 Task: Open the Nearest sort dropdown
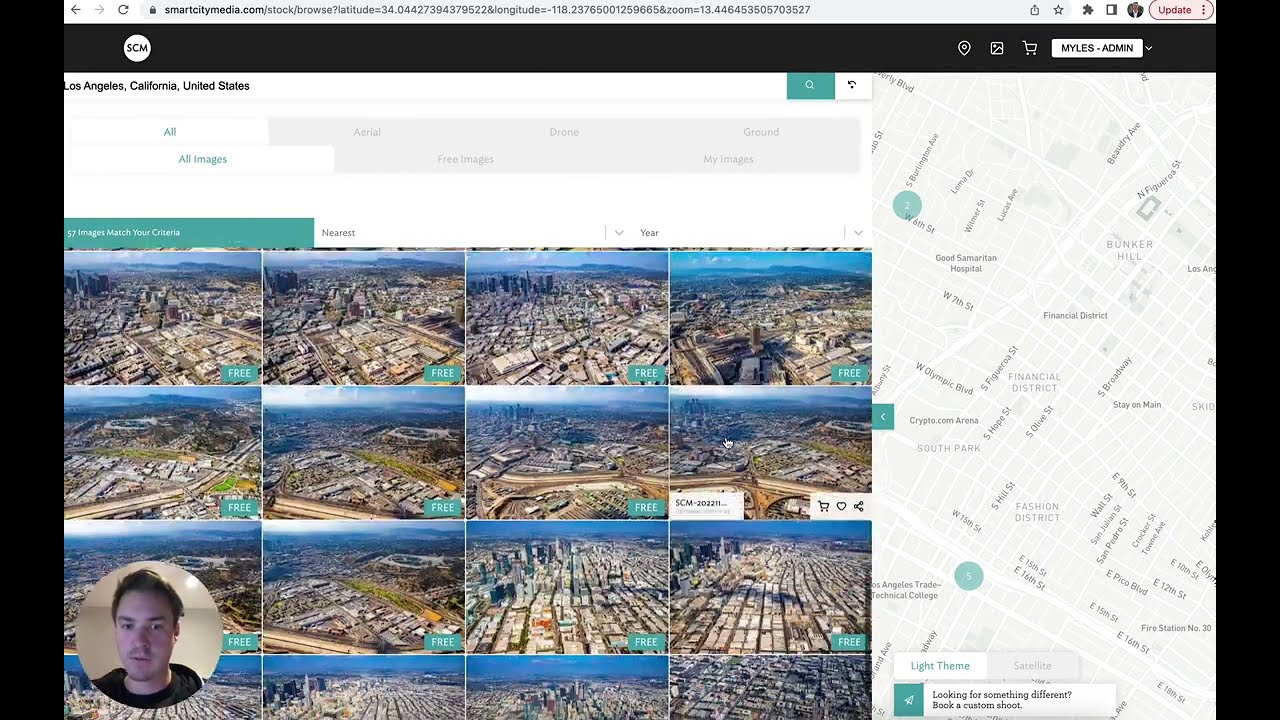(472, 233)
